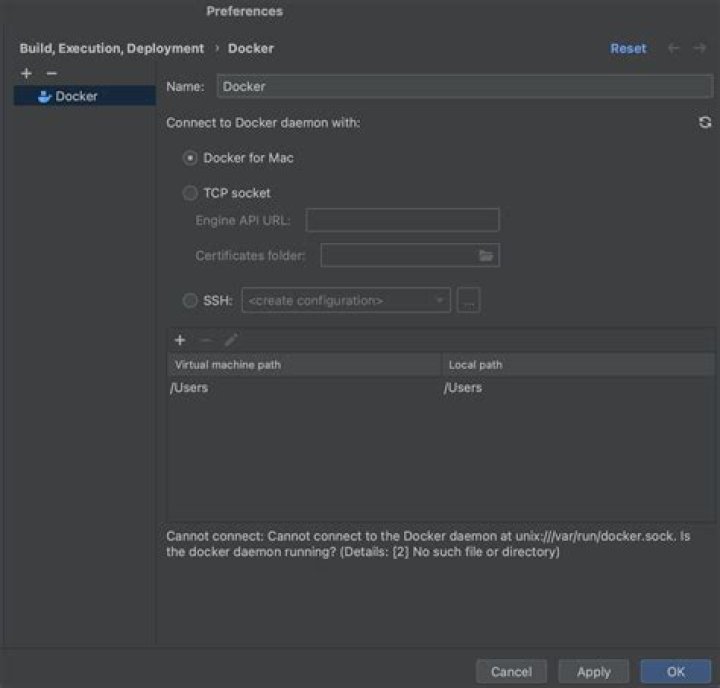Open the SSH create configuration dropdown
This screenshot has width=720, height=688.
pyautogui.click(x=346, y=300)
